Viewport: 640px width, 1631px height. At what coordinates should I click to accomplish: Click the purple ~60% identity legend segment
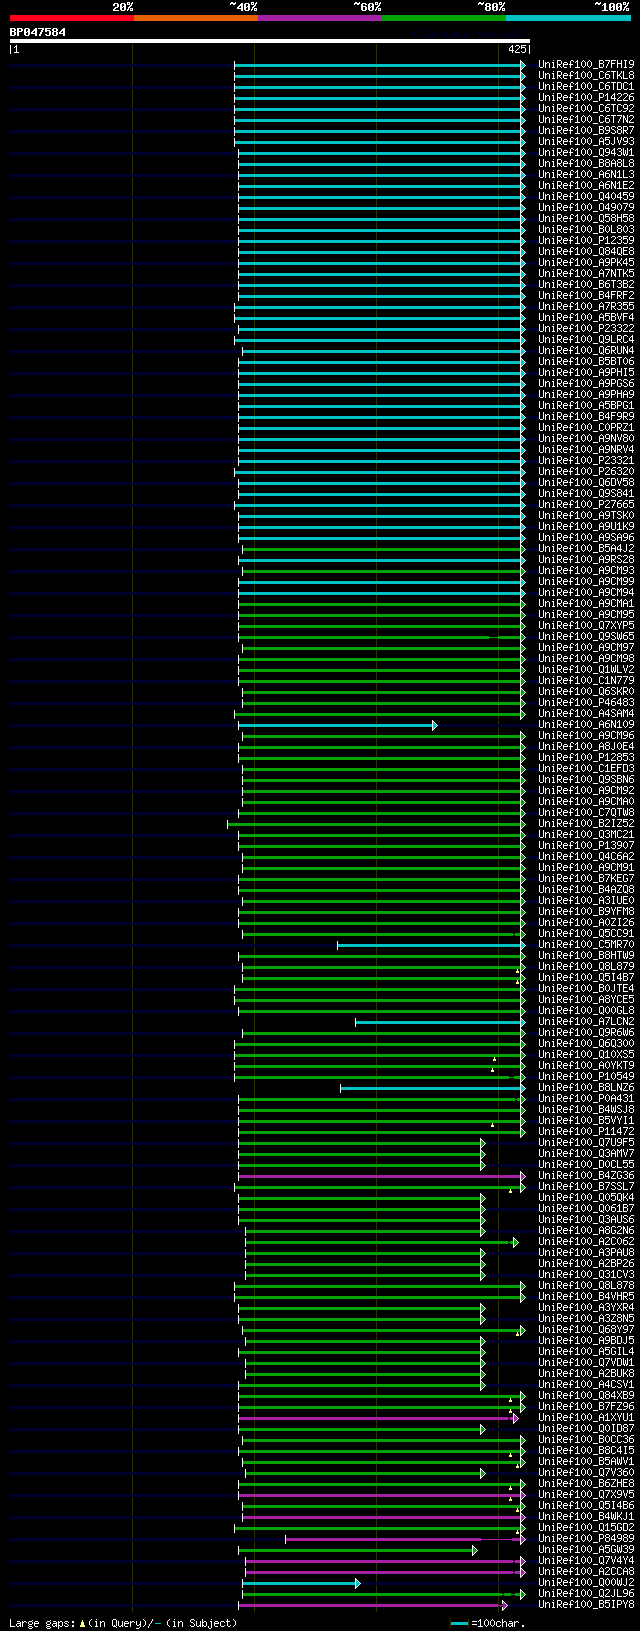pyautogui.click(x=320, y=18)
